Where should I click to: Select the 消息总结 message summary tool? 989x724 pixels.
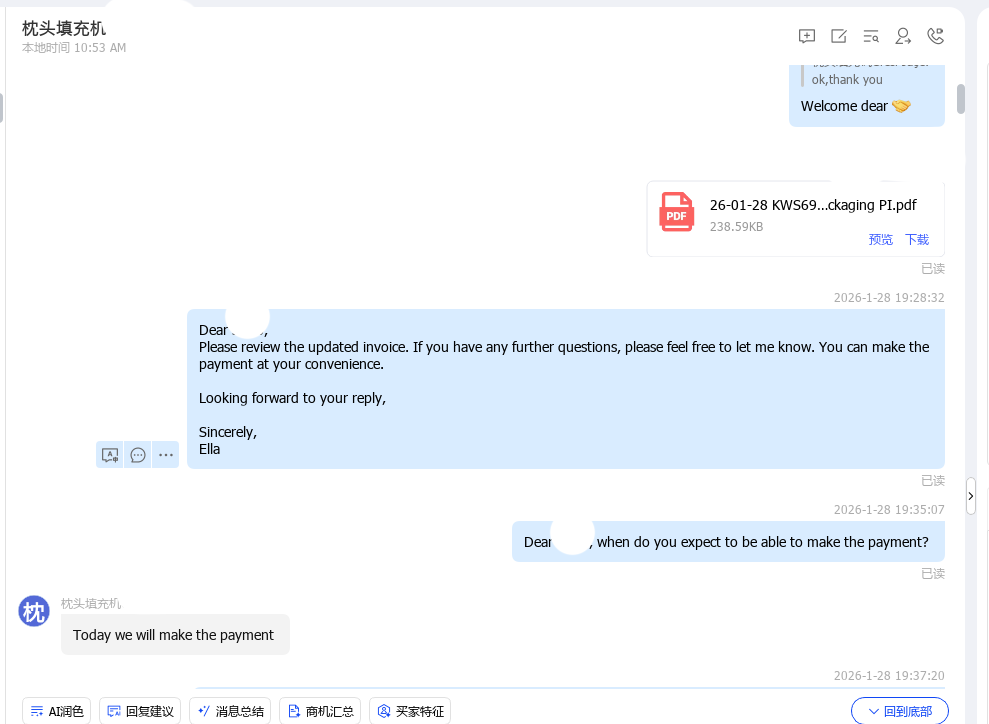click(230, 711)
